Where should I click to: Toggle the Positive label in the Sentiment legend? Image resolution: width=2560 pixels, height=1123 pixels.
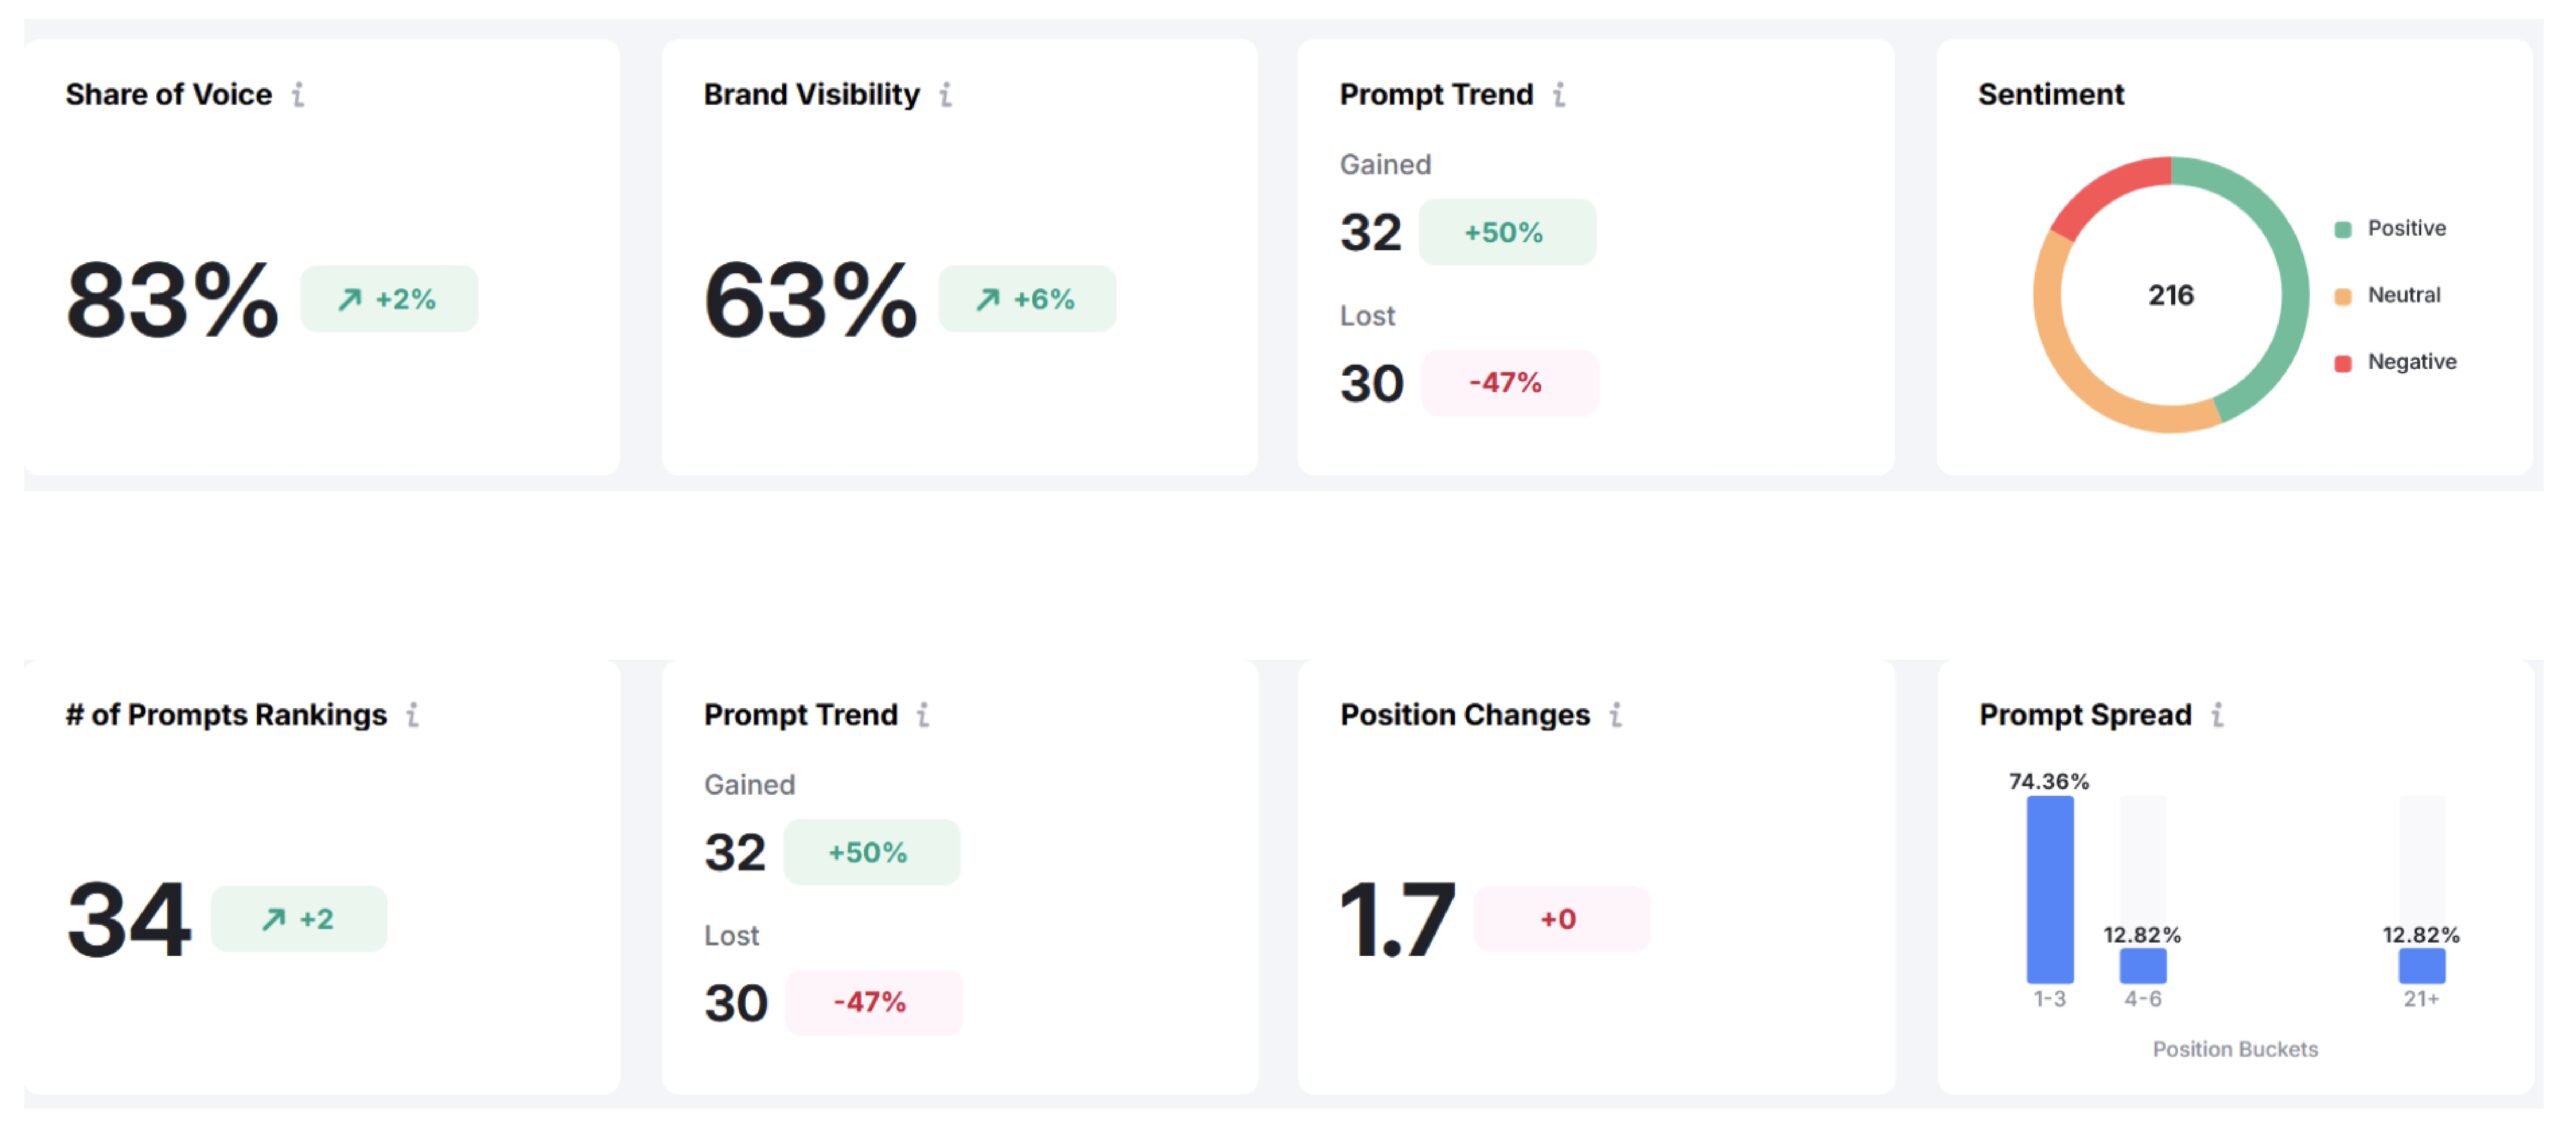coord(2405,229)
